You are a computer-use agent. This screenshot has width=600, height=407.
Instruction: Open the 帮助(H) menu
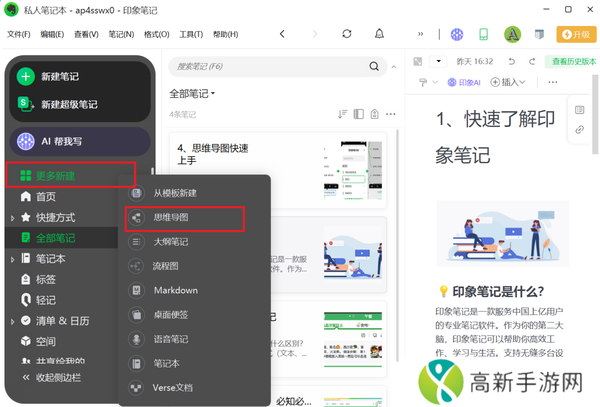point(225,34)
